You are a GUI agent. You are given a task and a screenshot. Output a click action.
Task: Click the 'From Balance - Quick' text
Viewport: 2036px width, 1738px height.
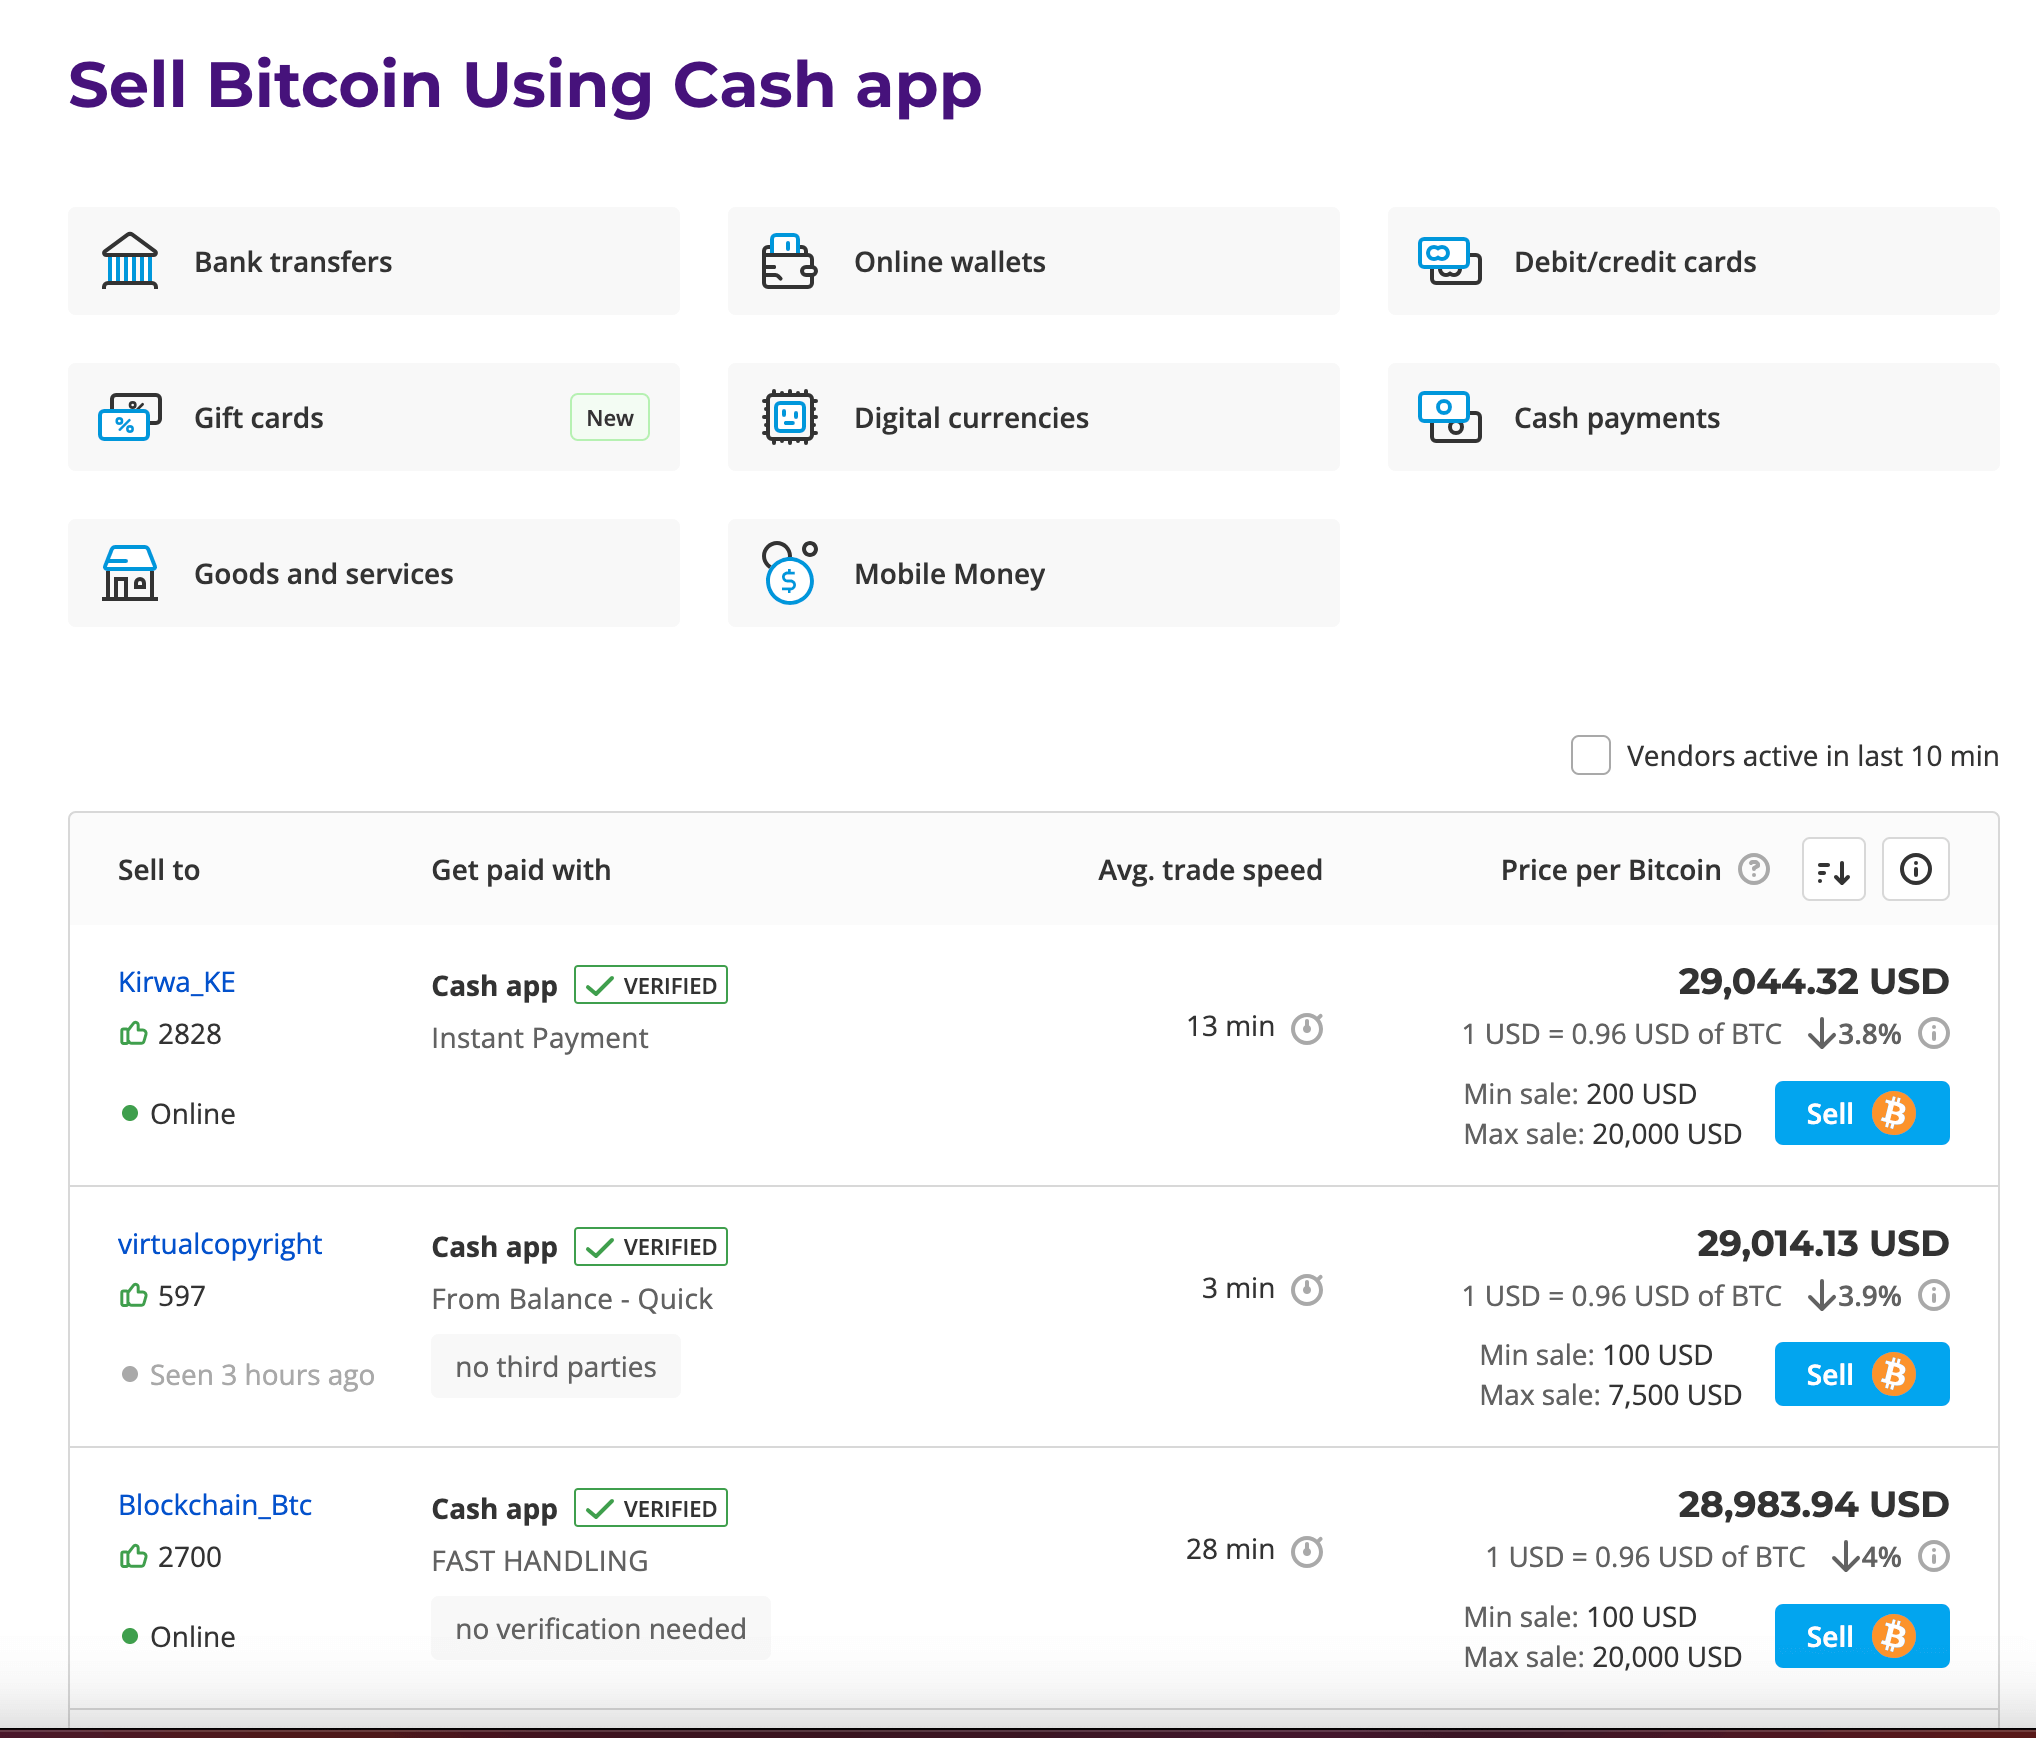pos(572,1299)
